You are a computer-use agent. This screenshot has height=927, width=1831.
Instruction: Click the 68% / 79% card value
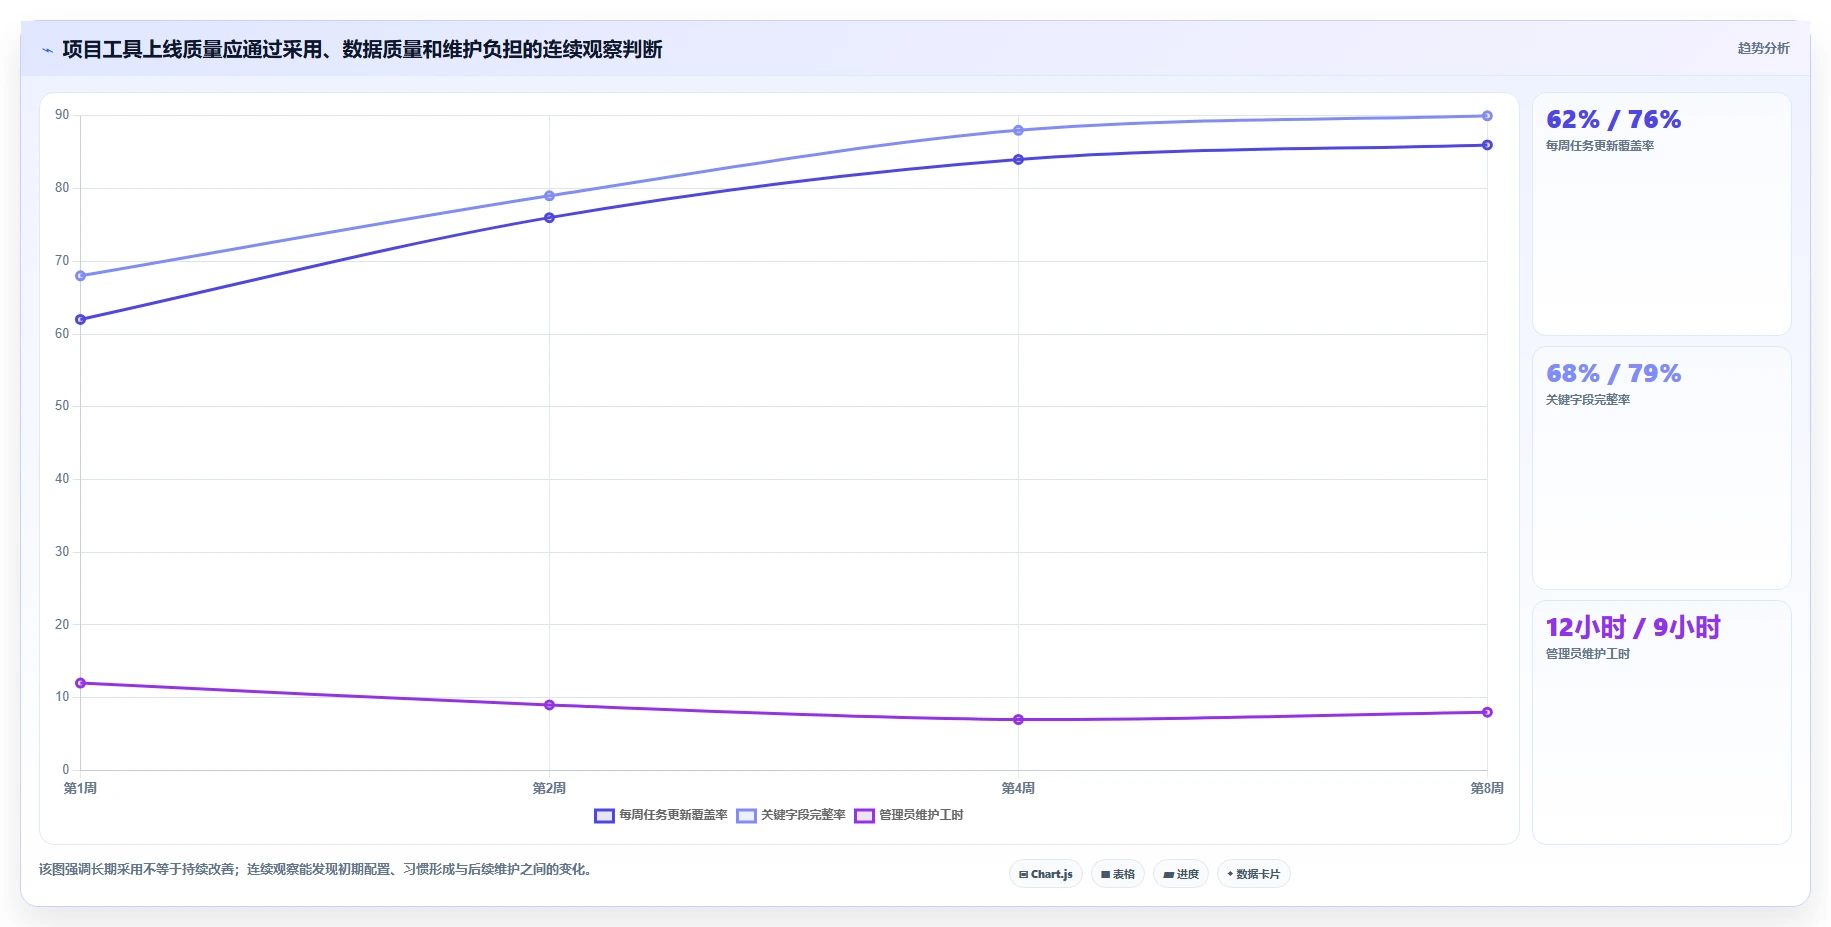click(1613, 374)
